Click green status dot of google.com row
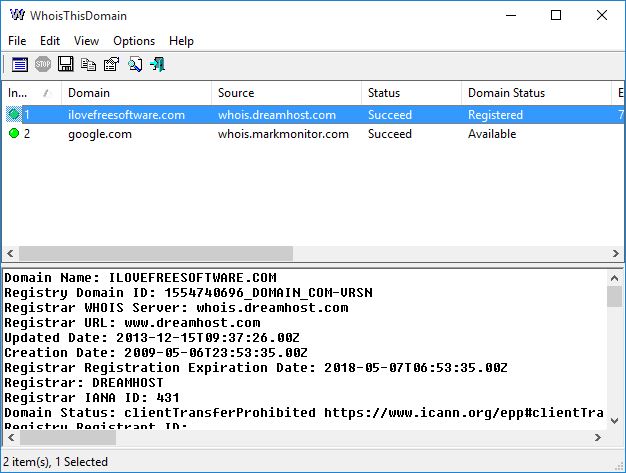The image size is (626, 473). (x=14, y=133)
